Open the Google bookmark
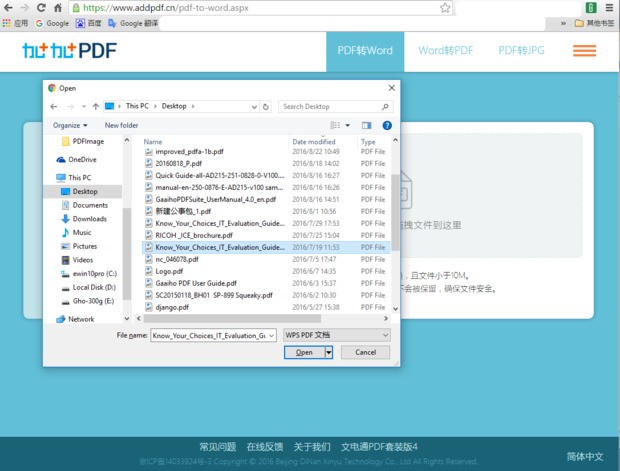 coord(52,23)
